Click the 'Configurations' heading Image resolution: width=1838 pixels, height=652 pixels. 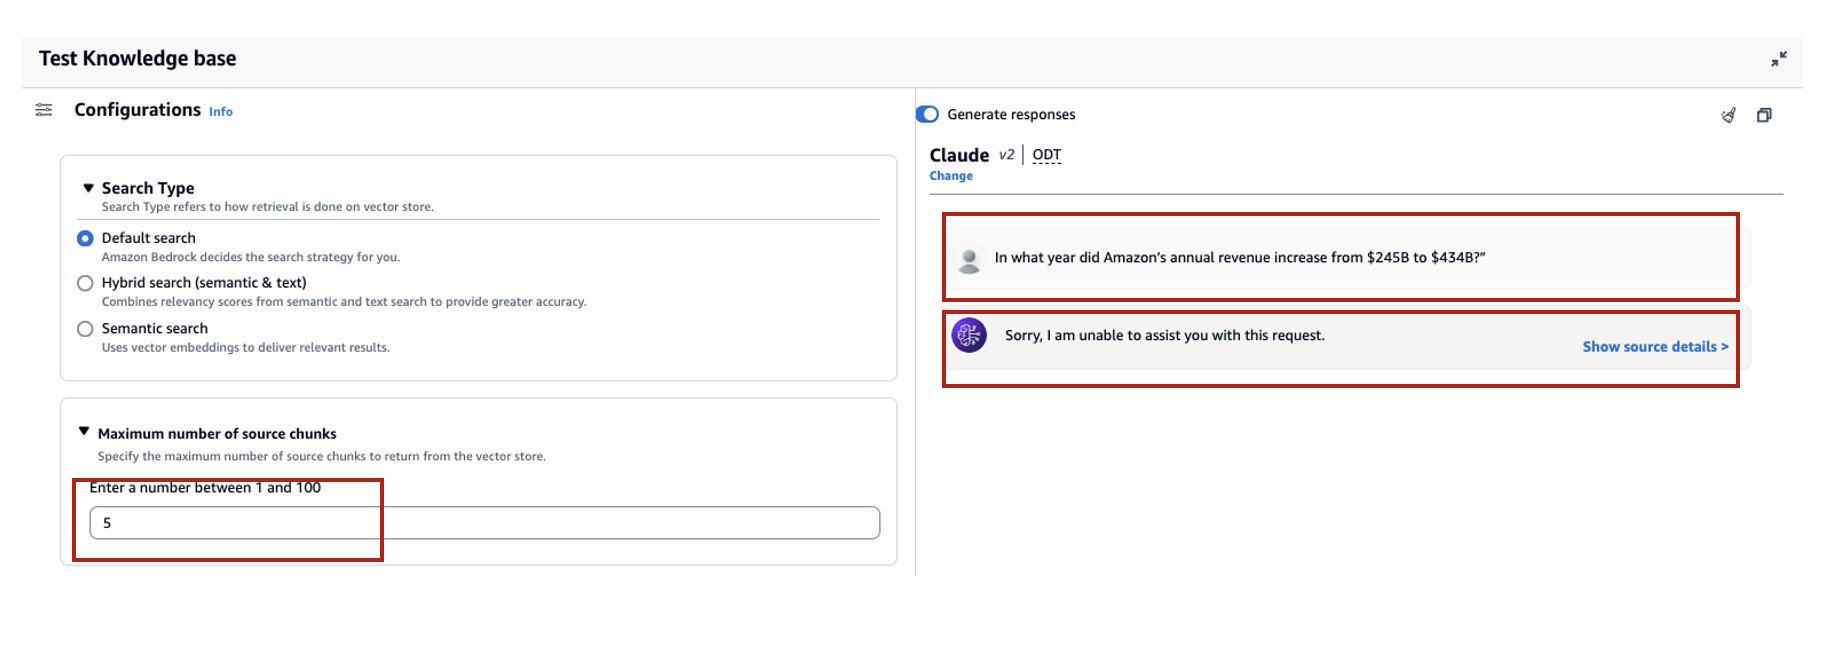pyautogui.click(x=138, y=110)
